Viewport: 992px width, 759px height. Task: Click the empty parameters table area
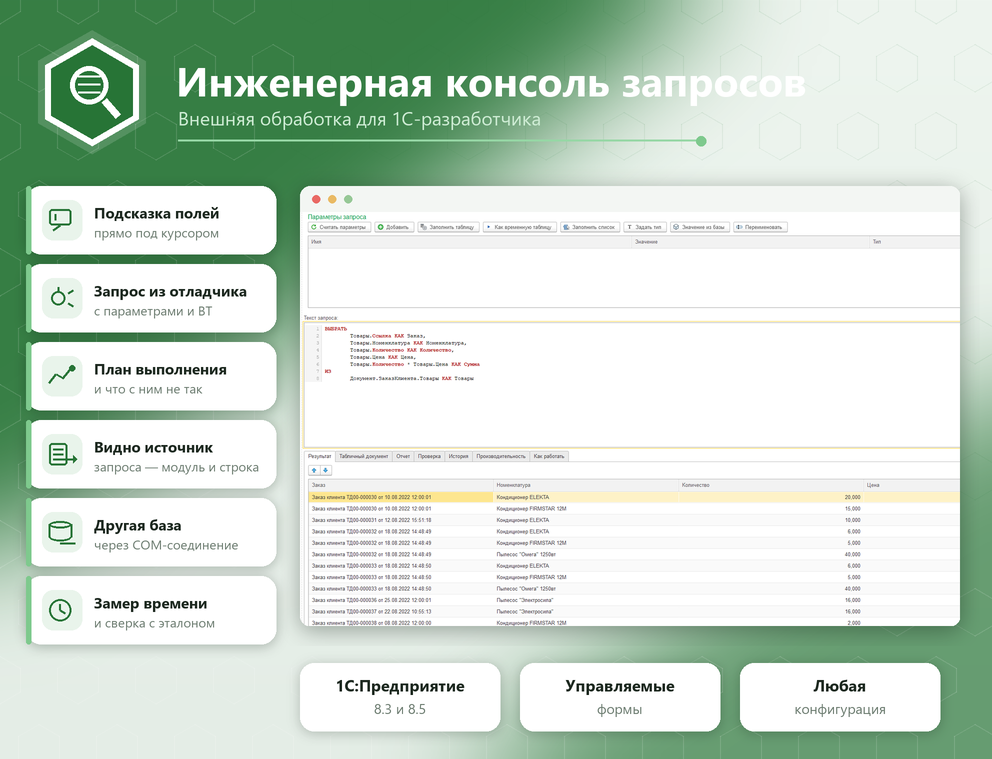tap(634, 277)
